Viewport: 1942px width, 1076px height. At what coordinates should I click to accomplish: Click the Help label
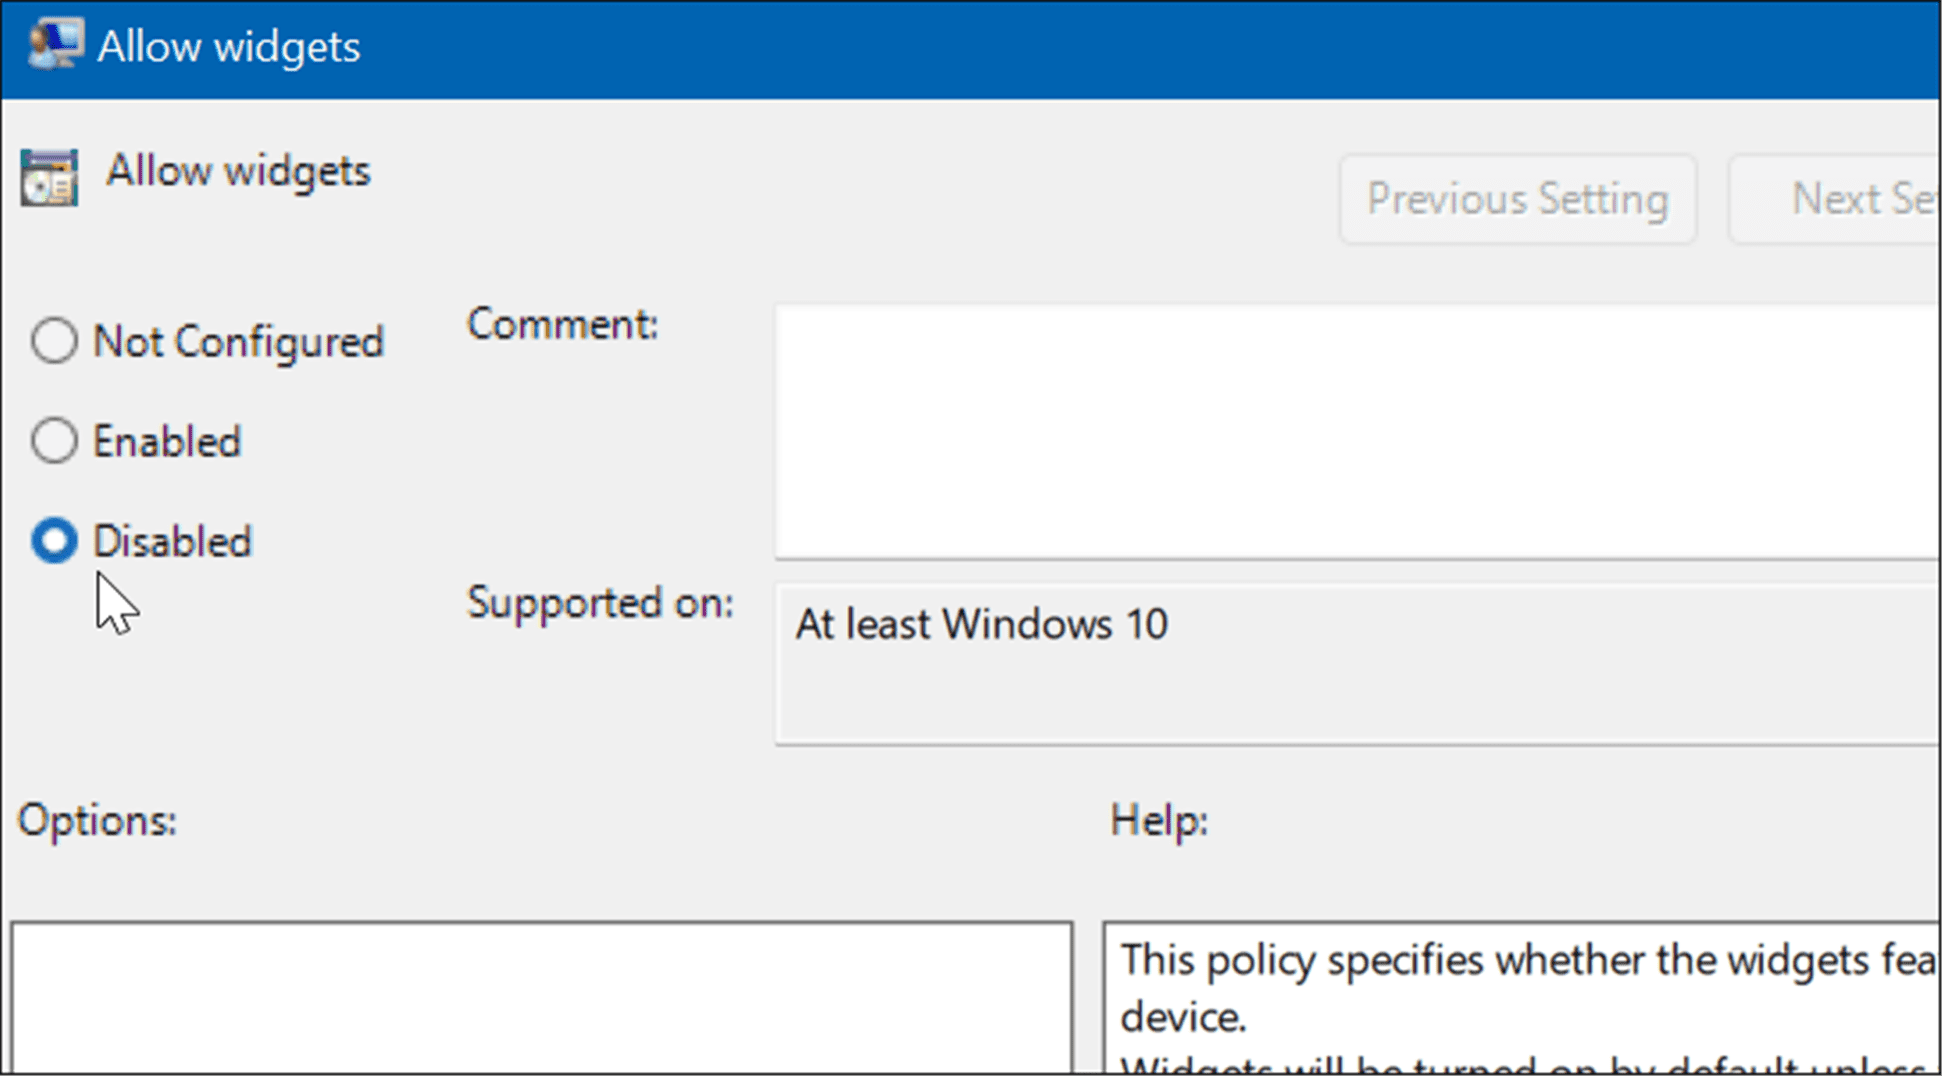coord(1157,820)
